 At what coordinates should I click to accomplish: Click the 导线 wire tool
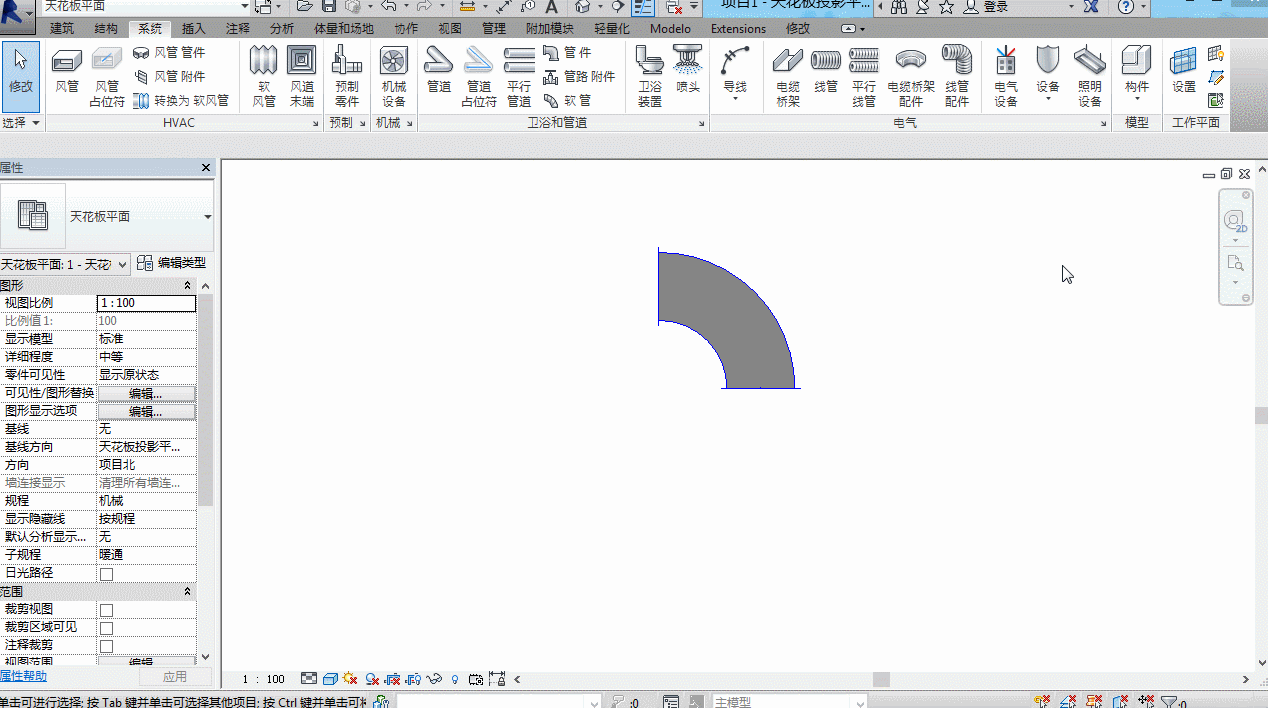735,73
